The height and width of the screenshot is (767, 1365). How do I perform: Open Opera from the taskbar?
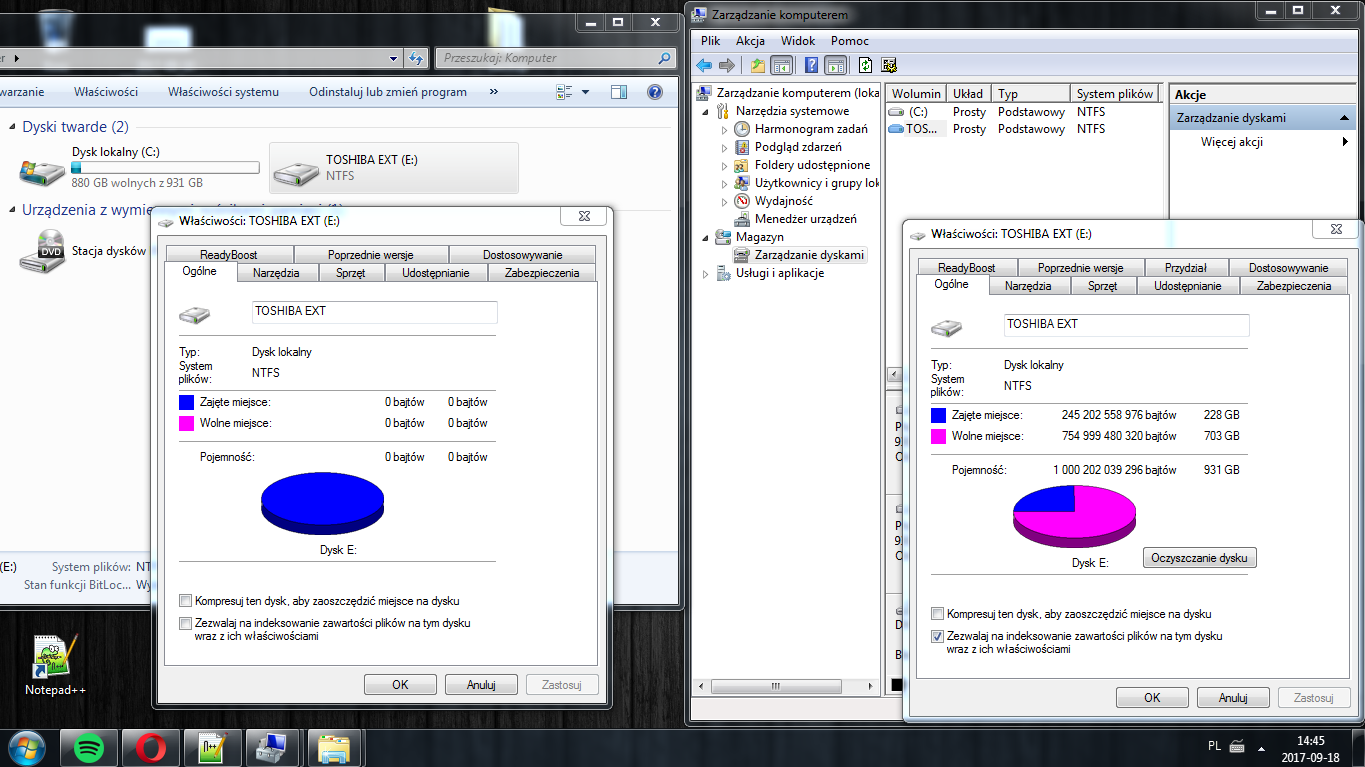click(150, 747)
